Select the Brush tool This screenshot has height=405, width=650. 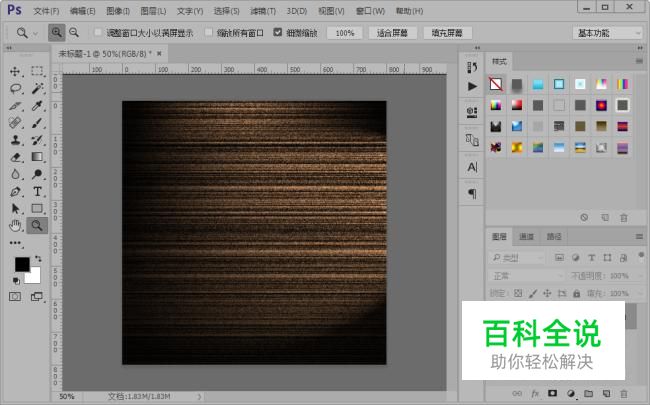pyautogui.click(x=37, y=123)
